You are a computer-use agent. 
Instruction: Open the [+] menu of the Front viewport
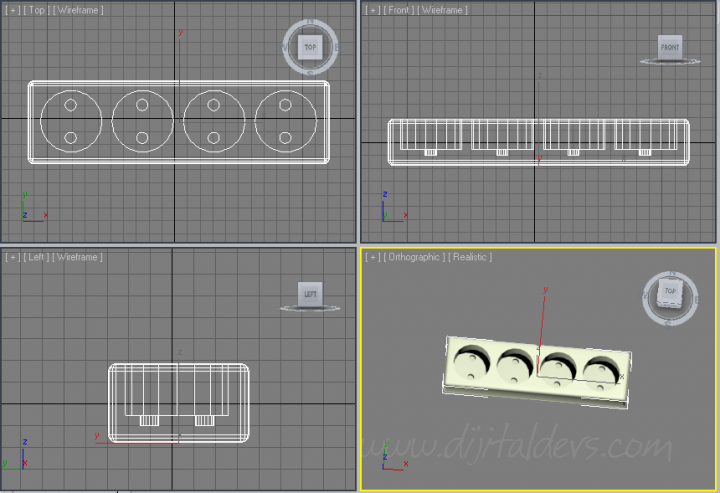tap(372, 10)
